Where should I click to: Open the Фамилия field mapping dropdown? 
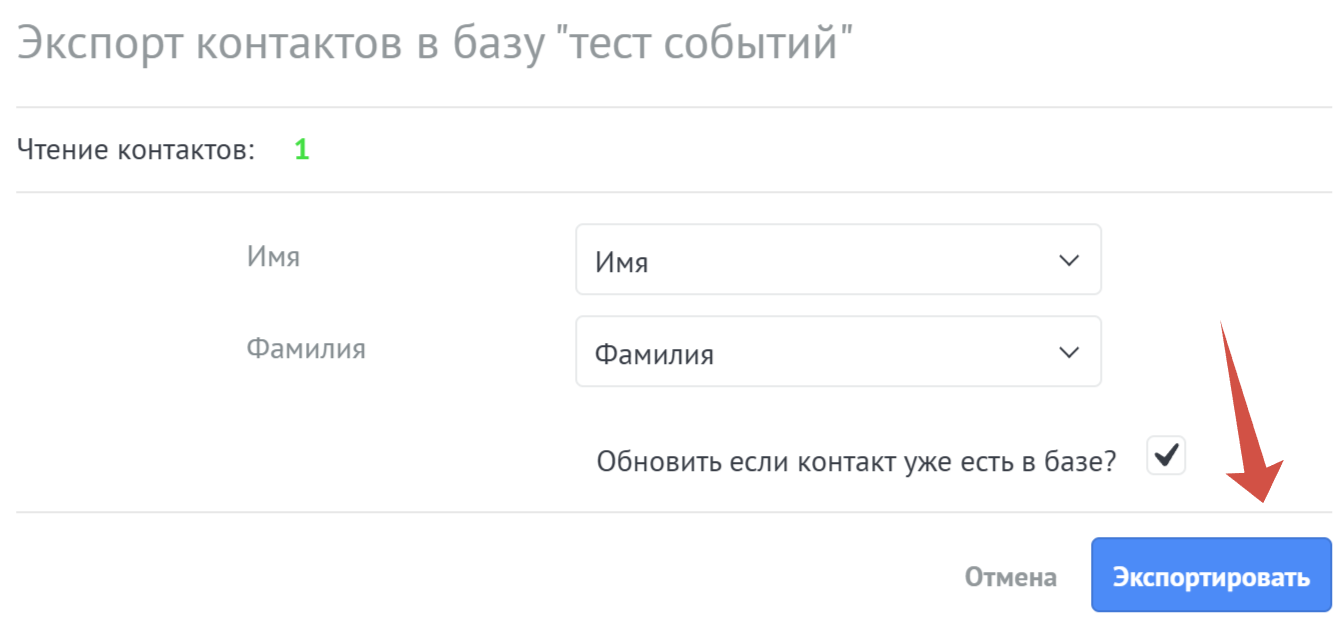click(x=838, y=352)
